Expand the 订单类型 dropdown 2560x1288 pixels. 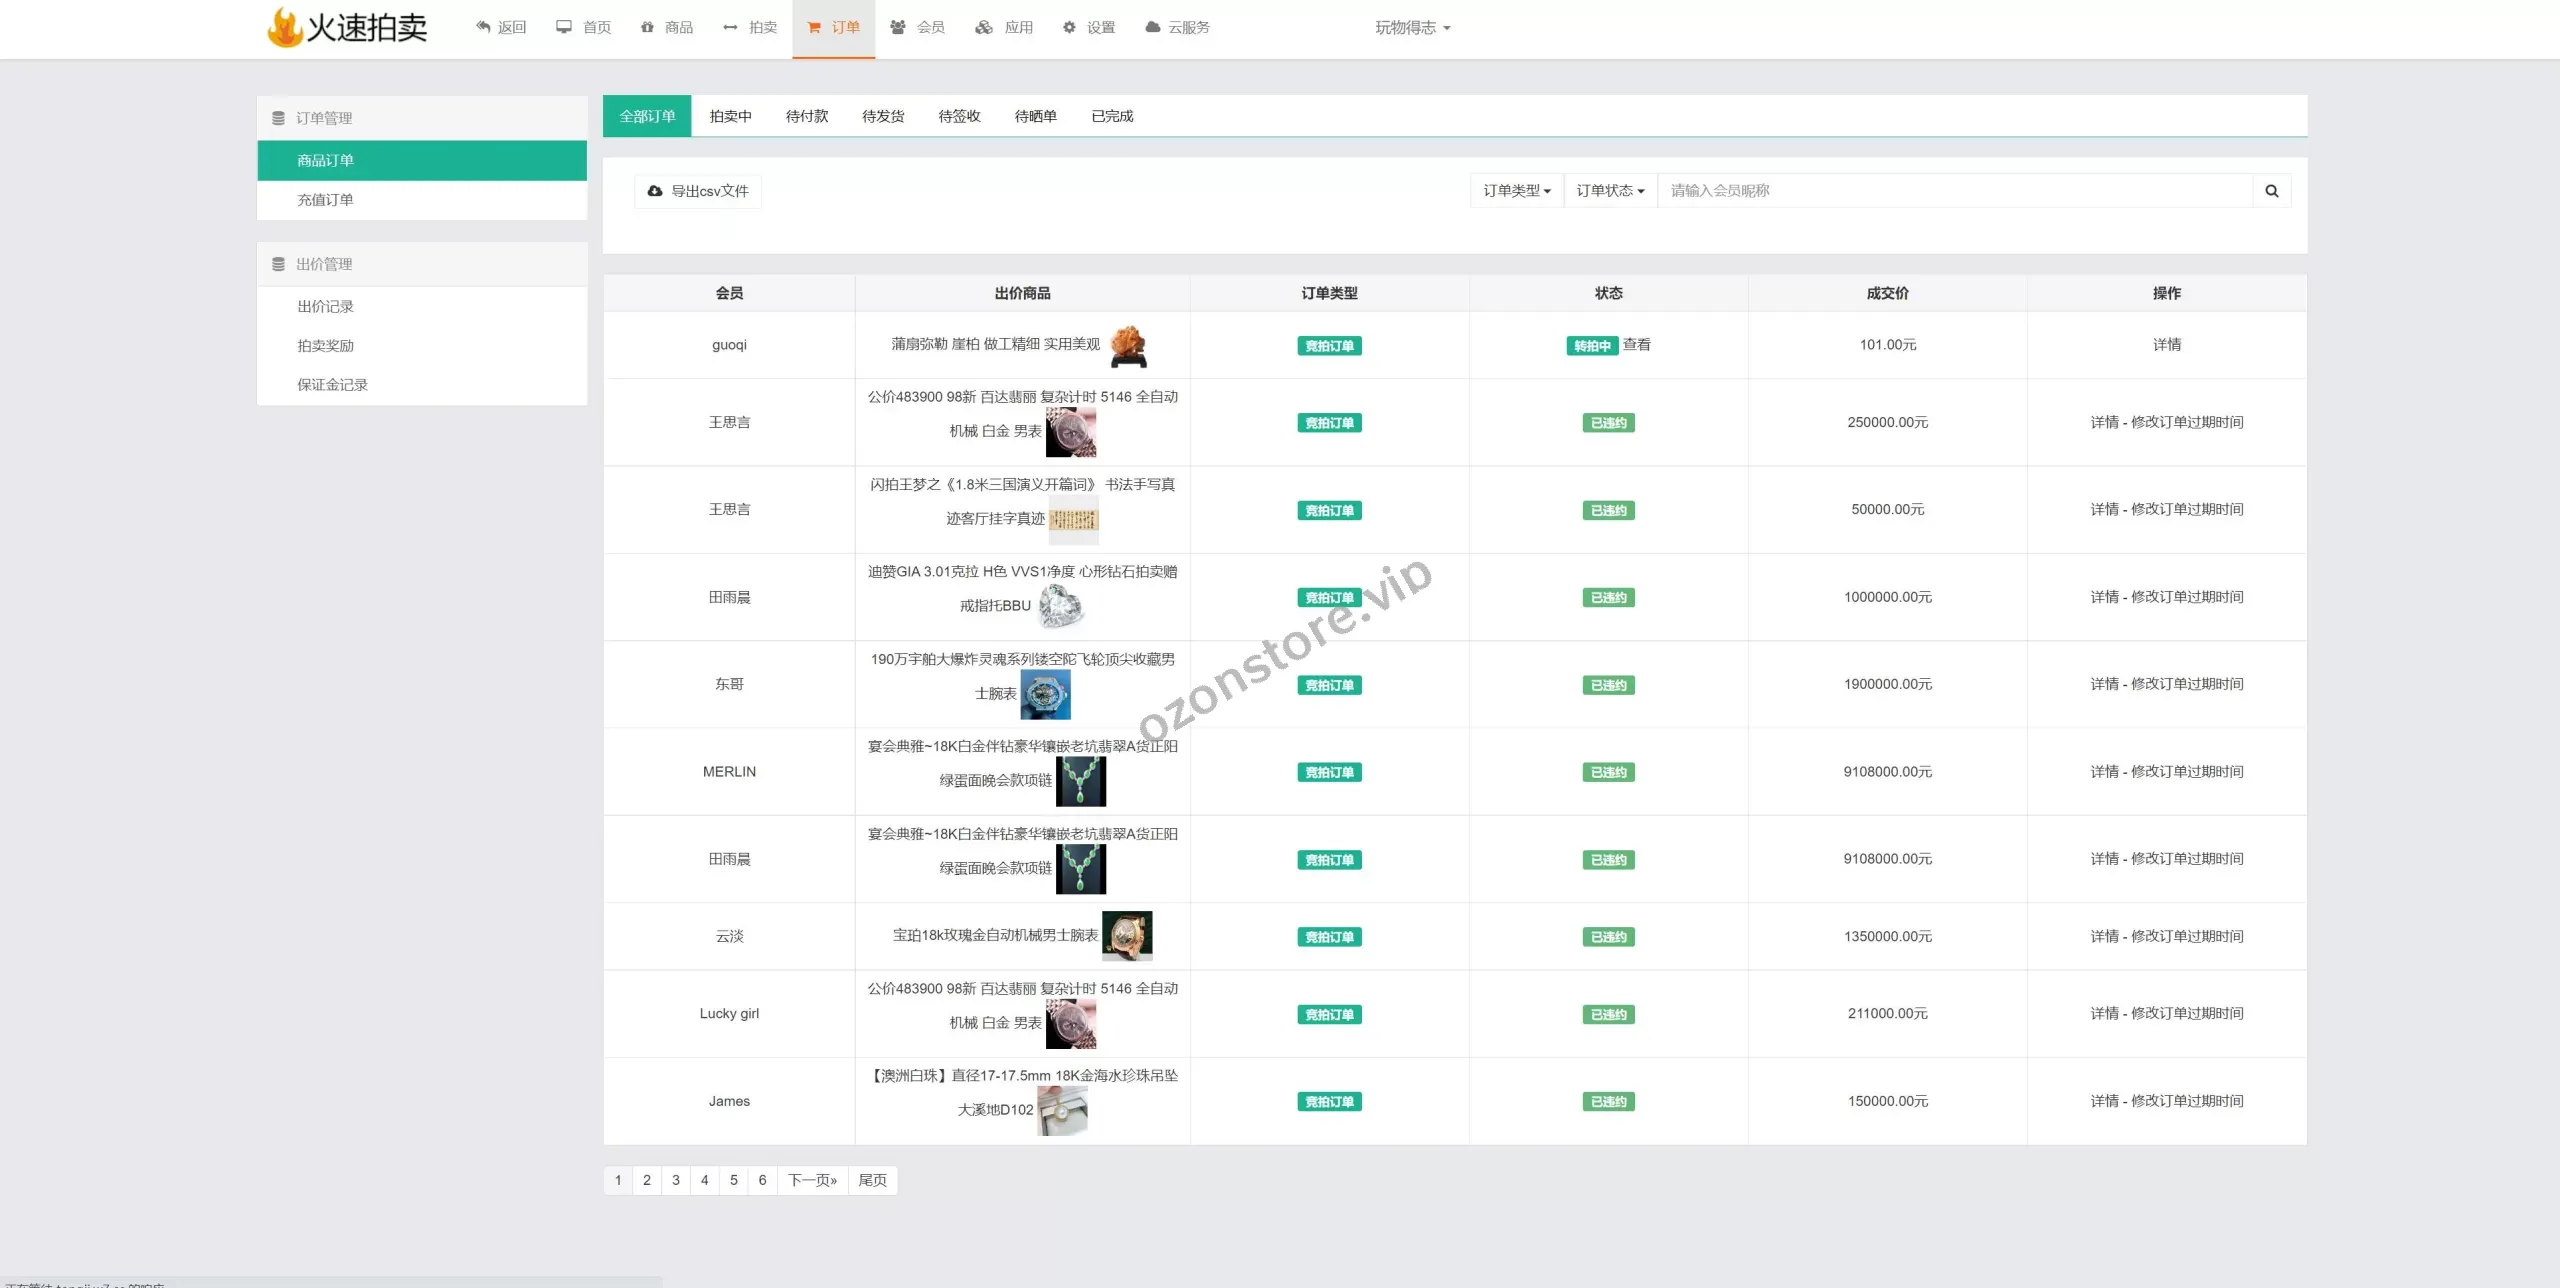[1516, 191]
